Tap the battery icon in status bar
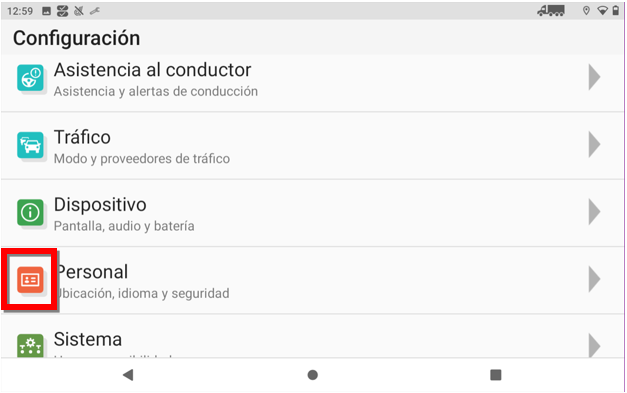The width and height of the screenshot is (627, 393). coord(616,11)
